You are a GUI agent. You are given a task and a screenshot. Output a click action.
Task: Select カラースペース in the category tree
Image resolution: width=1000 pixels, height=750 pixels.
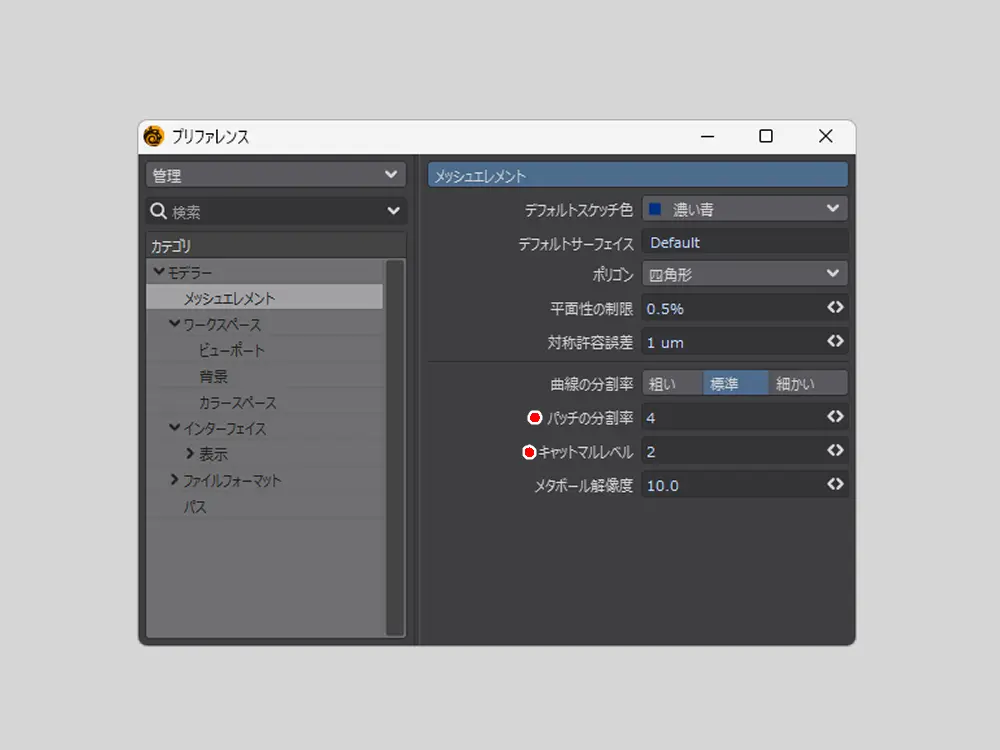tap(237, 403)
